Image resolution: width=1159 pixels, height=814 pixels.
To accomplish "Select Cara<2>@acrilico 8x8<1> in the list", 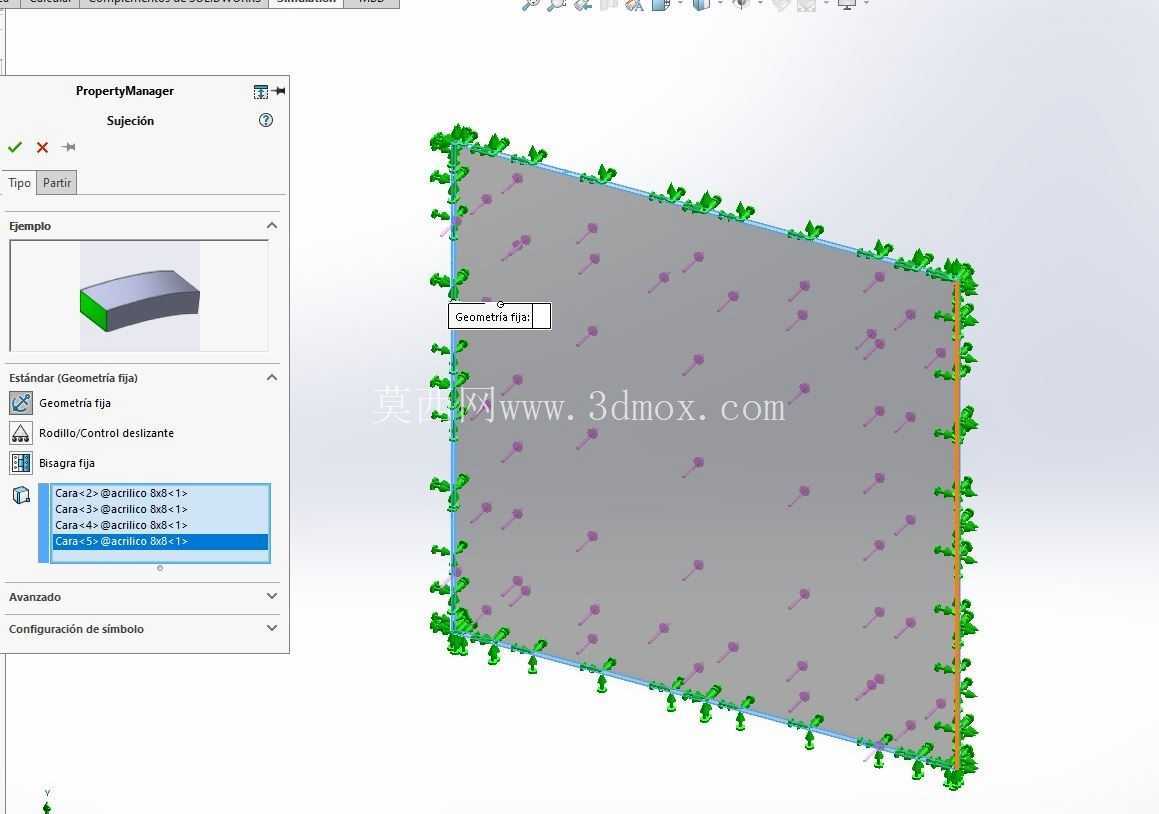I will pyautogui.click(x=160, y=493).
